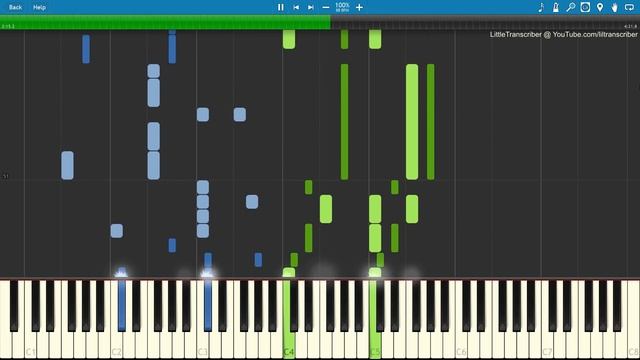
Task: Open the music note settings icon
Action: 541,7
